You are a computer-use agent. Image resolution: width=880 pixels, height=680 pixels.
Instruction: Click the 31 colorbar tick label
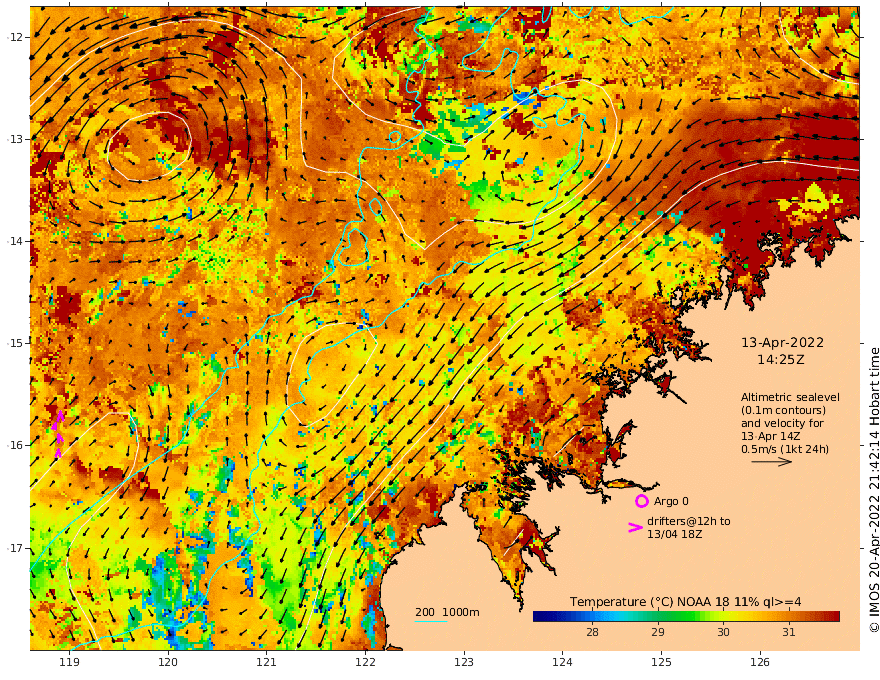coord(789,632)
